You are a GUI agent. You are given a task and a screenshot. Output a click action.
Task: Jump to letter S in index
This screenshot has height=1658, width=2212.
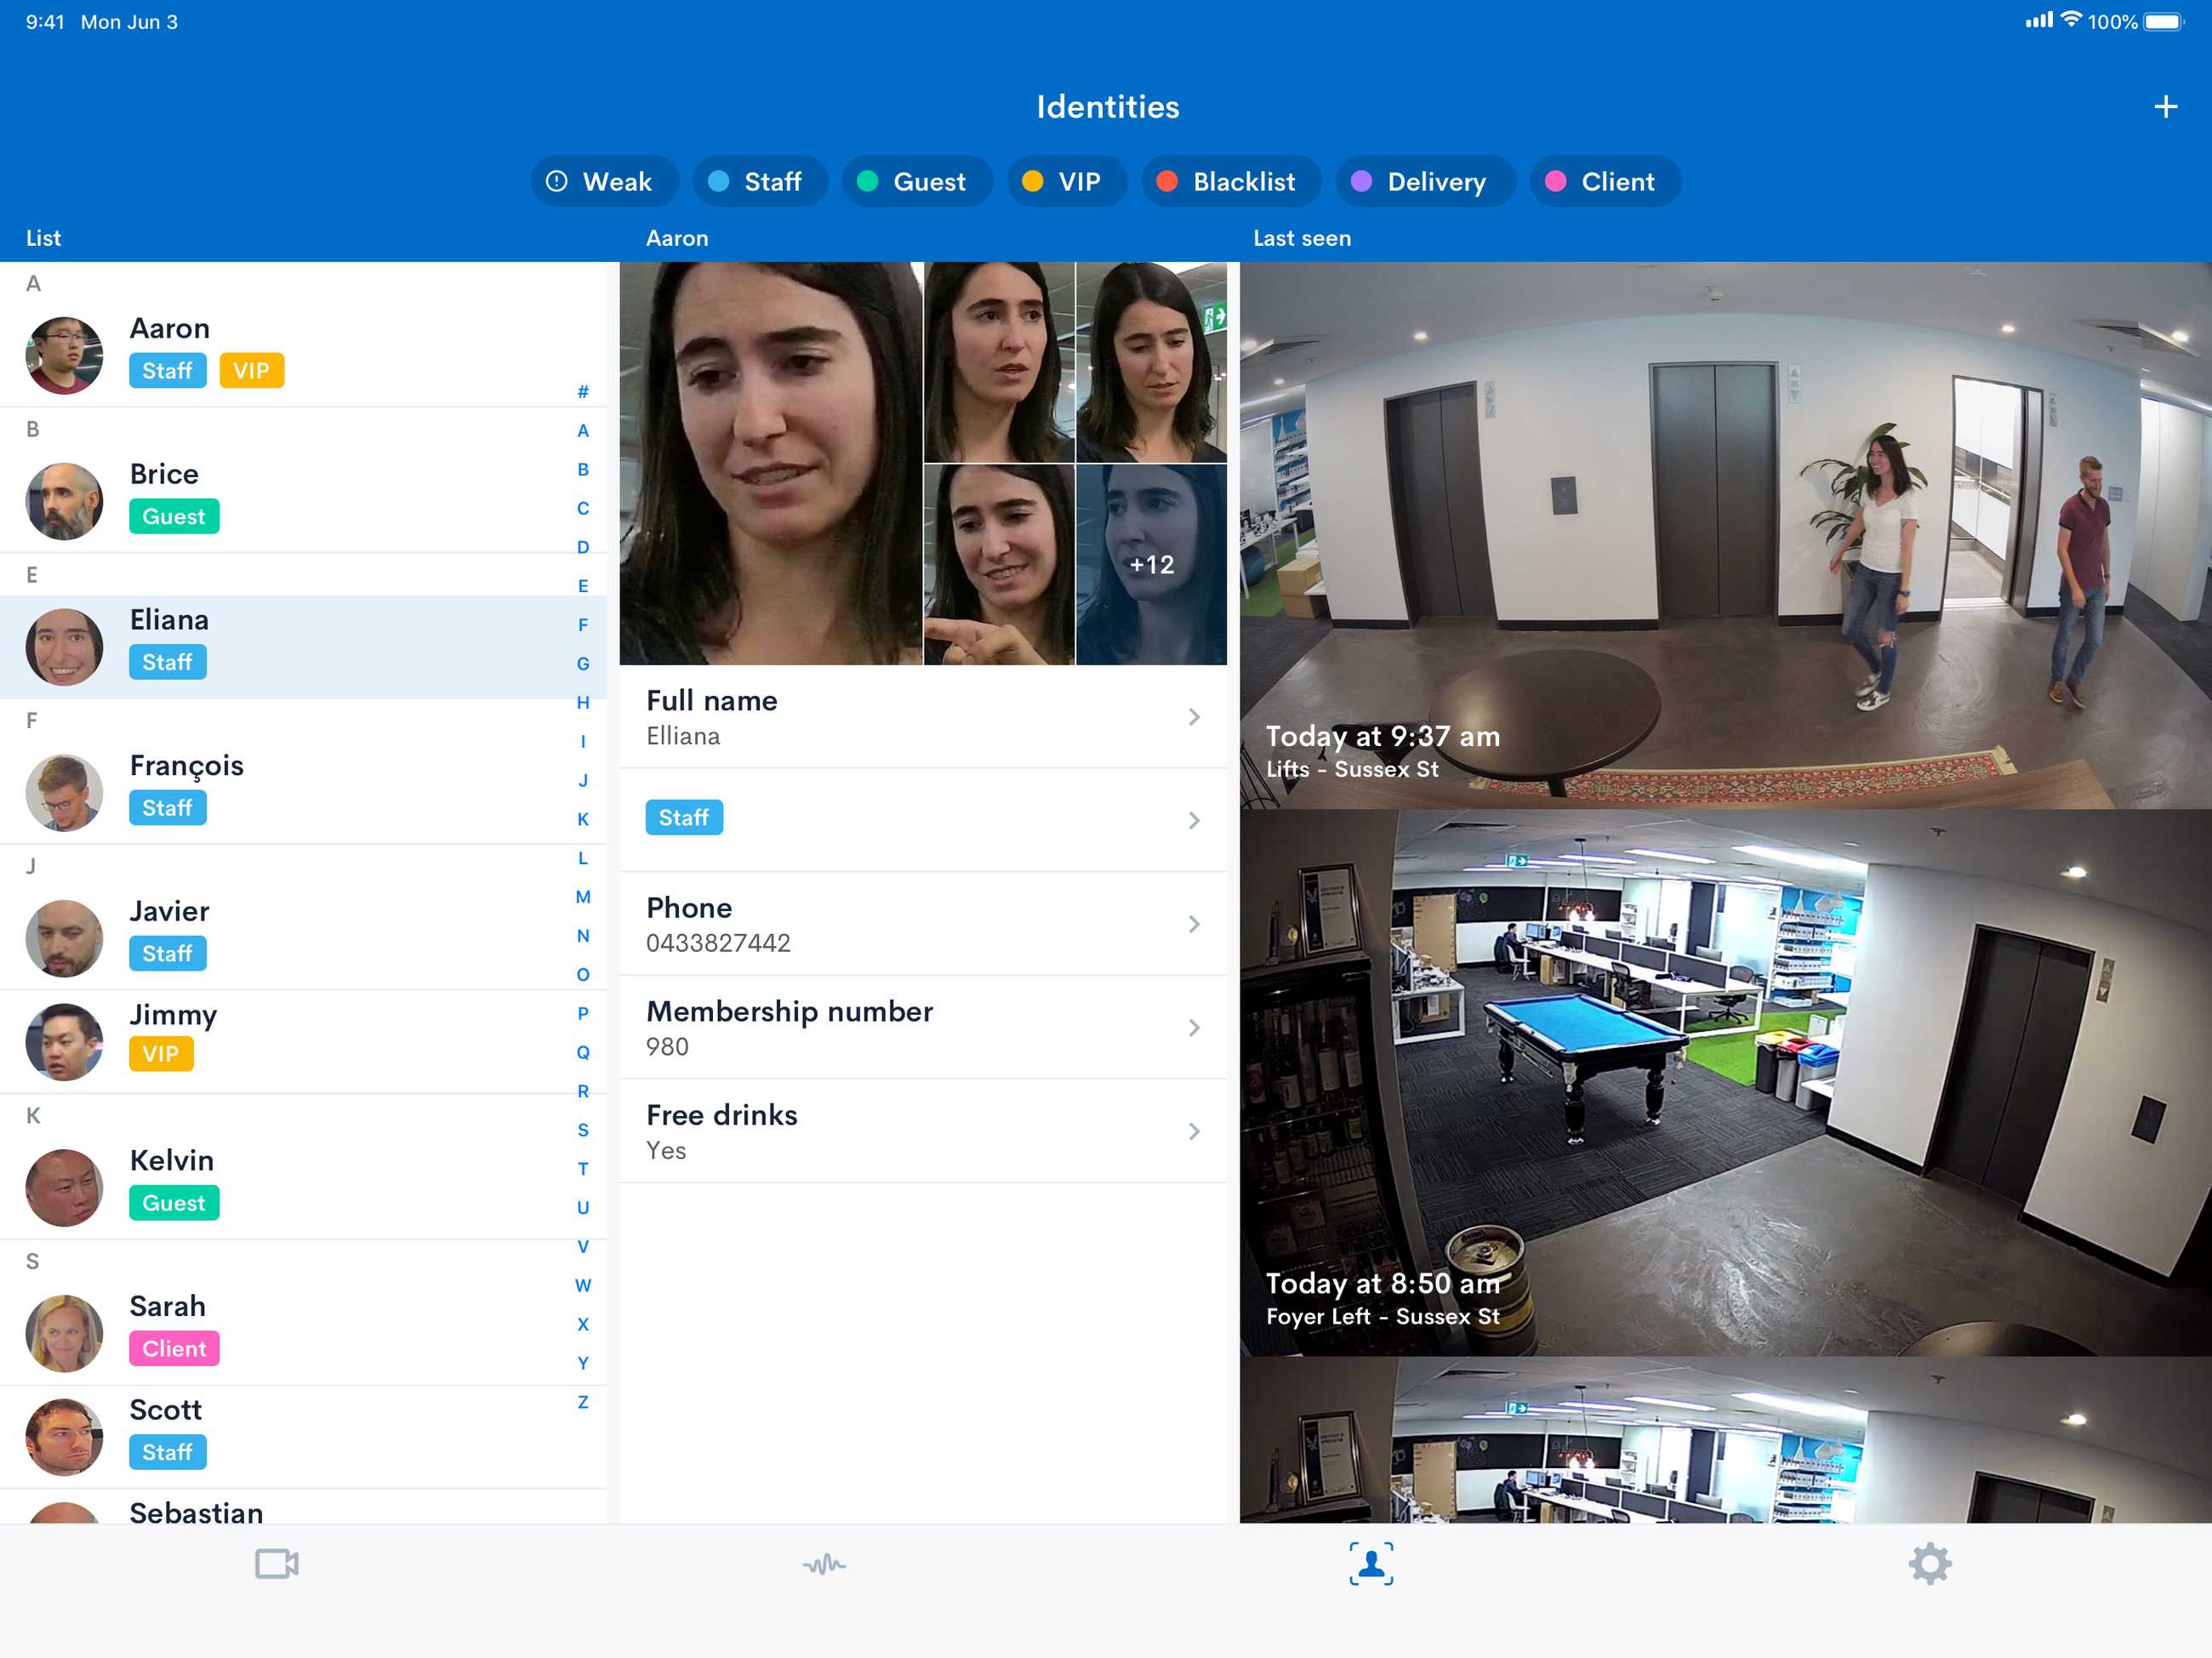tap(583, 1130)
